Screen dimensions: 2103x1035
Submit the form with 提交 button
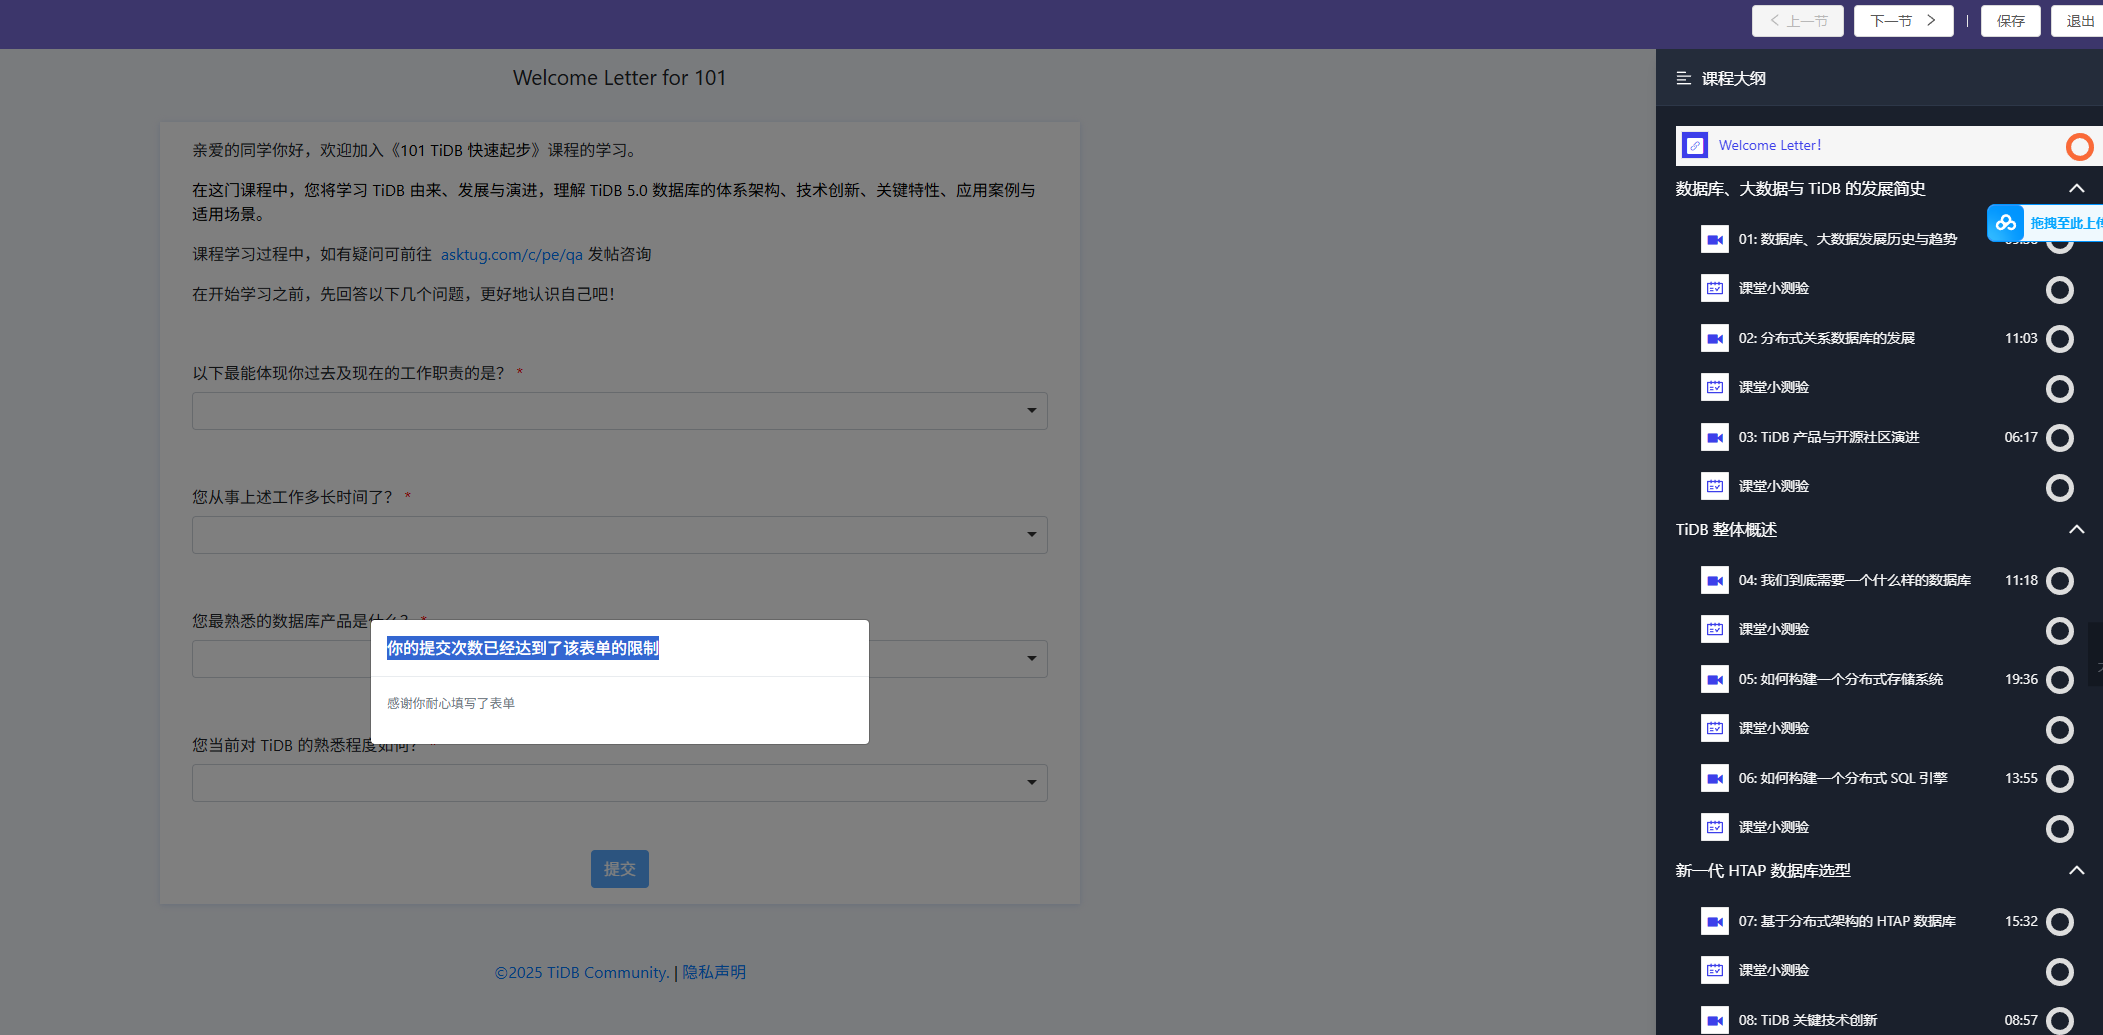pyautogui.click(x=620, y=869)
